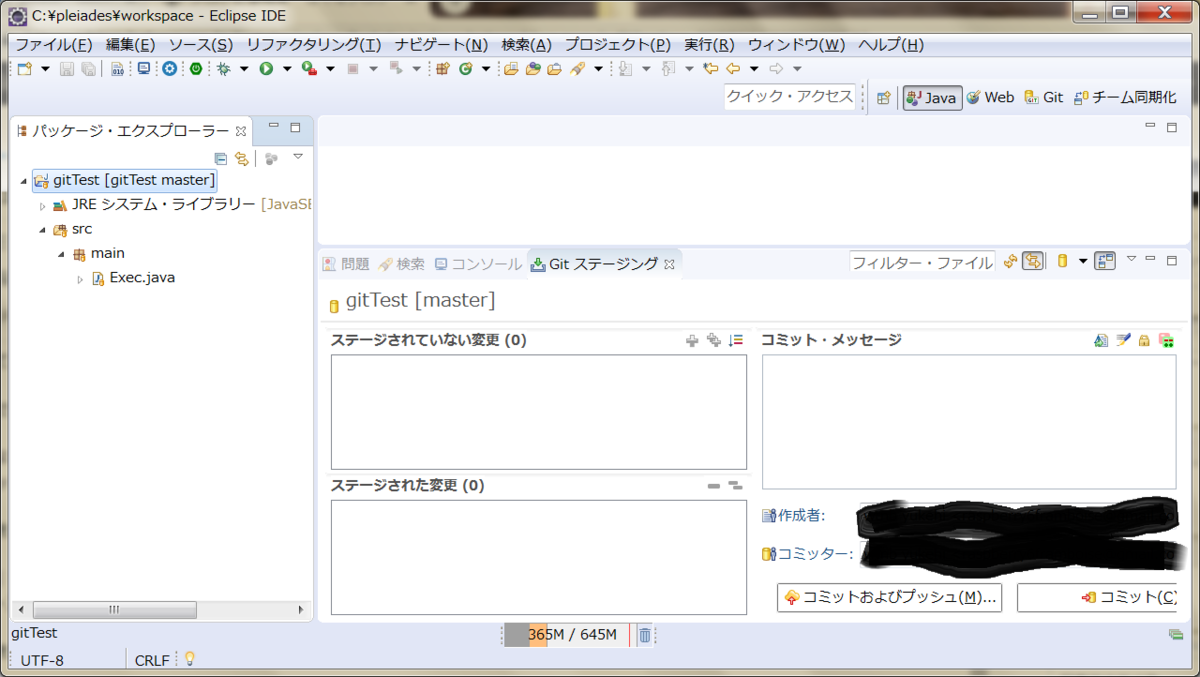This screenshot has width=1200, height=677.
Task: Close the Git ステージング tab
Action: tap(670, 264)
